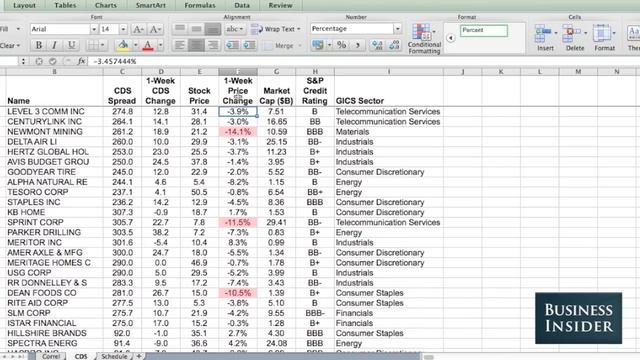The image size is (640, 360).
Task: Toggle italic formatting
Action: click(54, 45)
